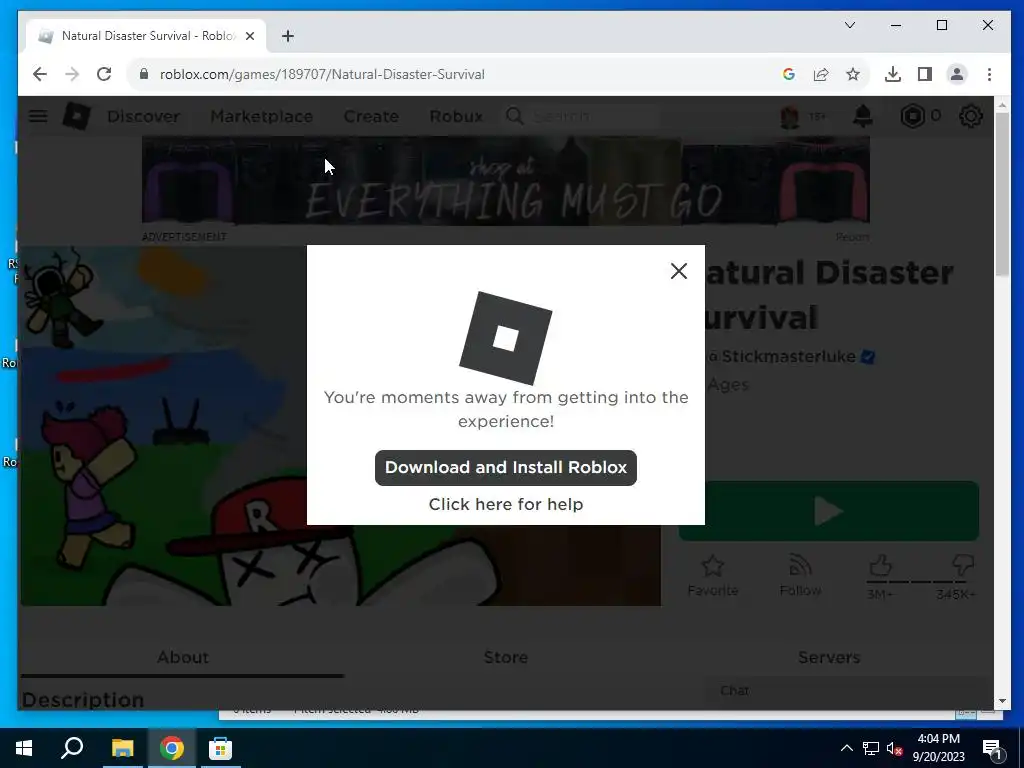
Task: Switch to the Store tab
Action: (x=505, y=657)
